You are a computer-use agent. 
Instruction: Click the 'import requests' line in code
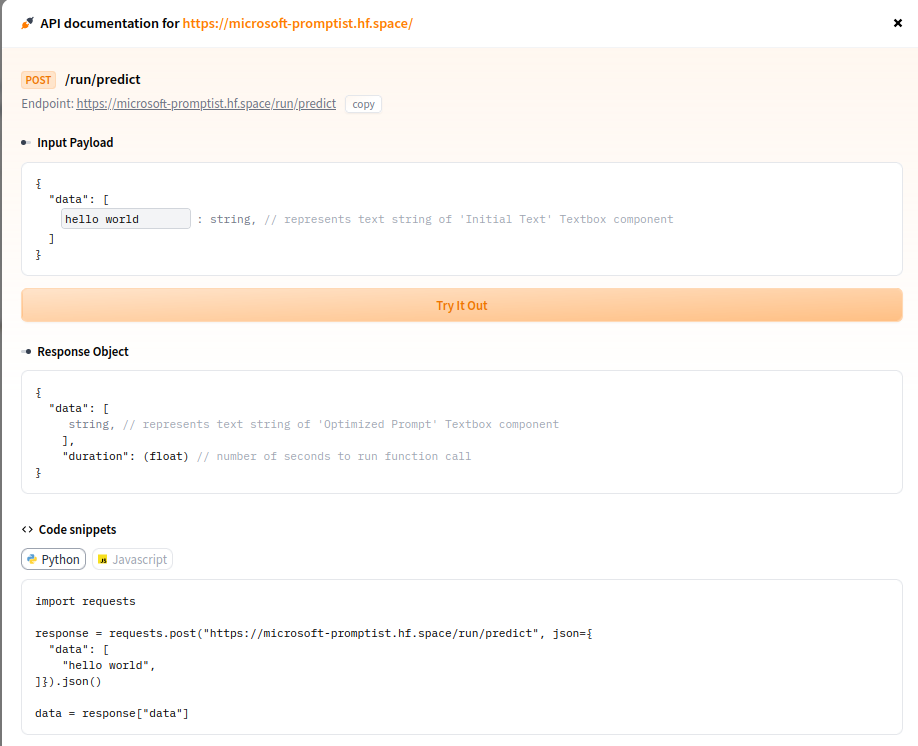coord(85,602)
